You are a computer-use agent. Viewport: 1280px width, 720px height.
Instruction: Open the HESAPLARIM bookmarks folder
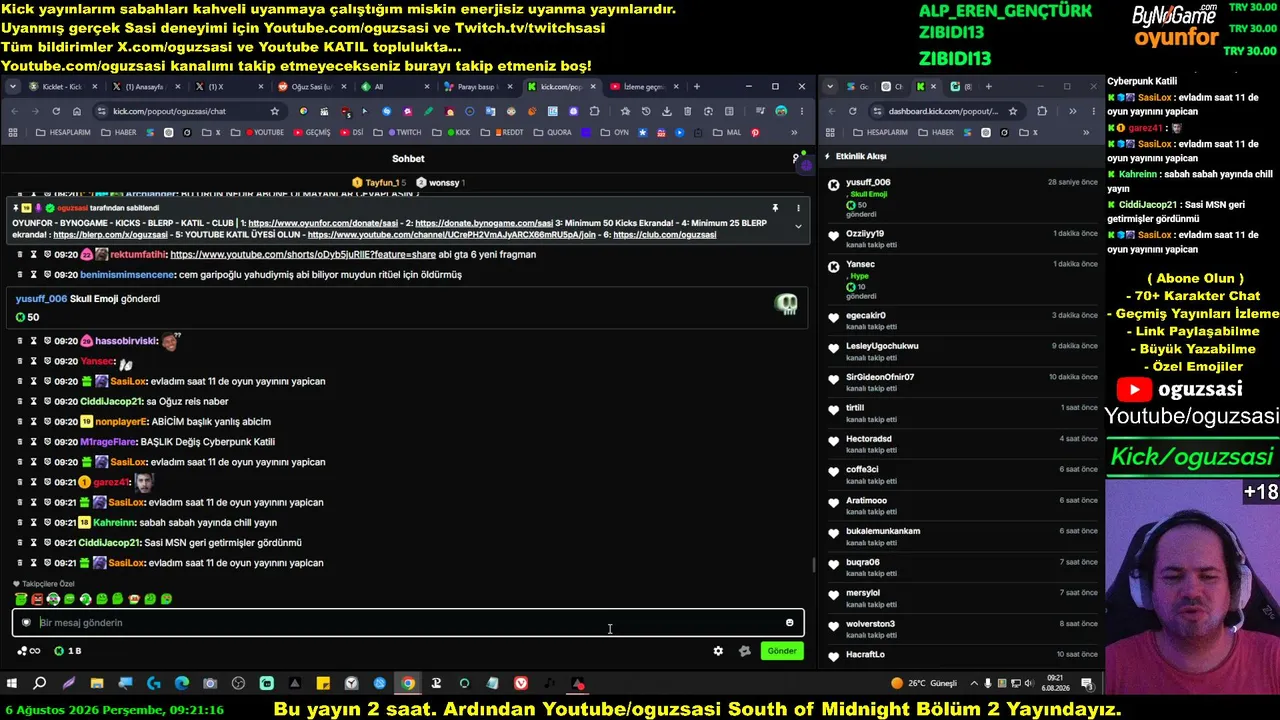63,132
